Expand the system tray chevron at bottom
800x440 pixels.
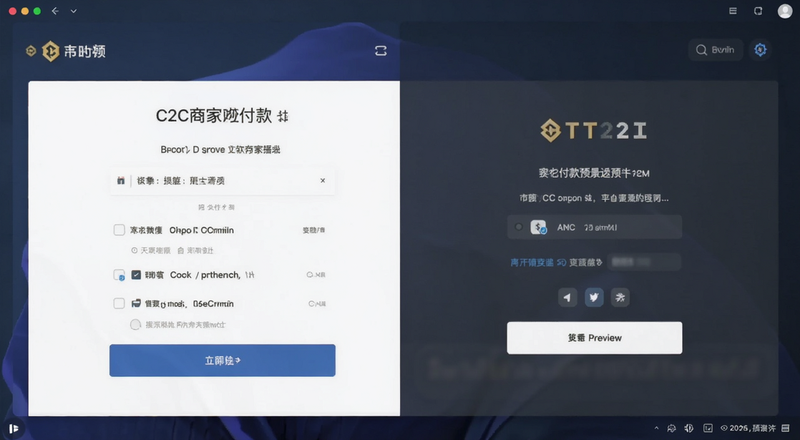[657, 428]
